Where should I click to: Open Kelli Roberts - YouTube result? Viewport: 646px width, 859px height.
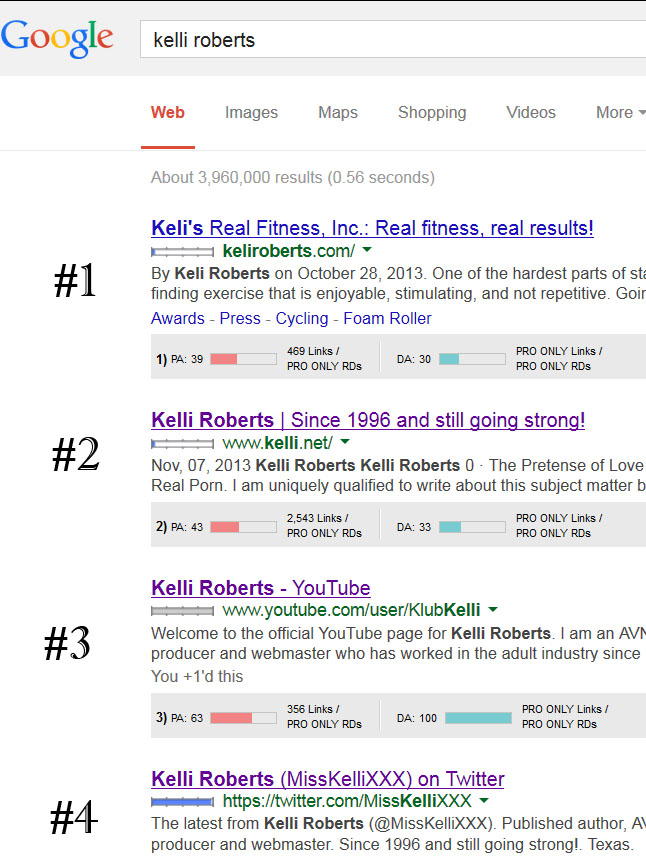tap(261, 588)
